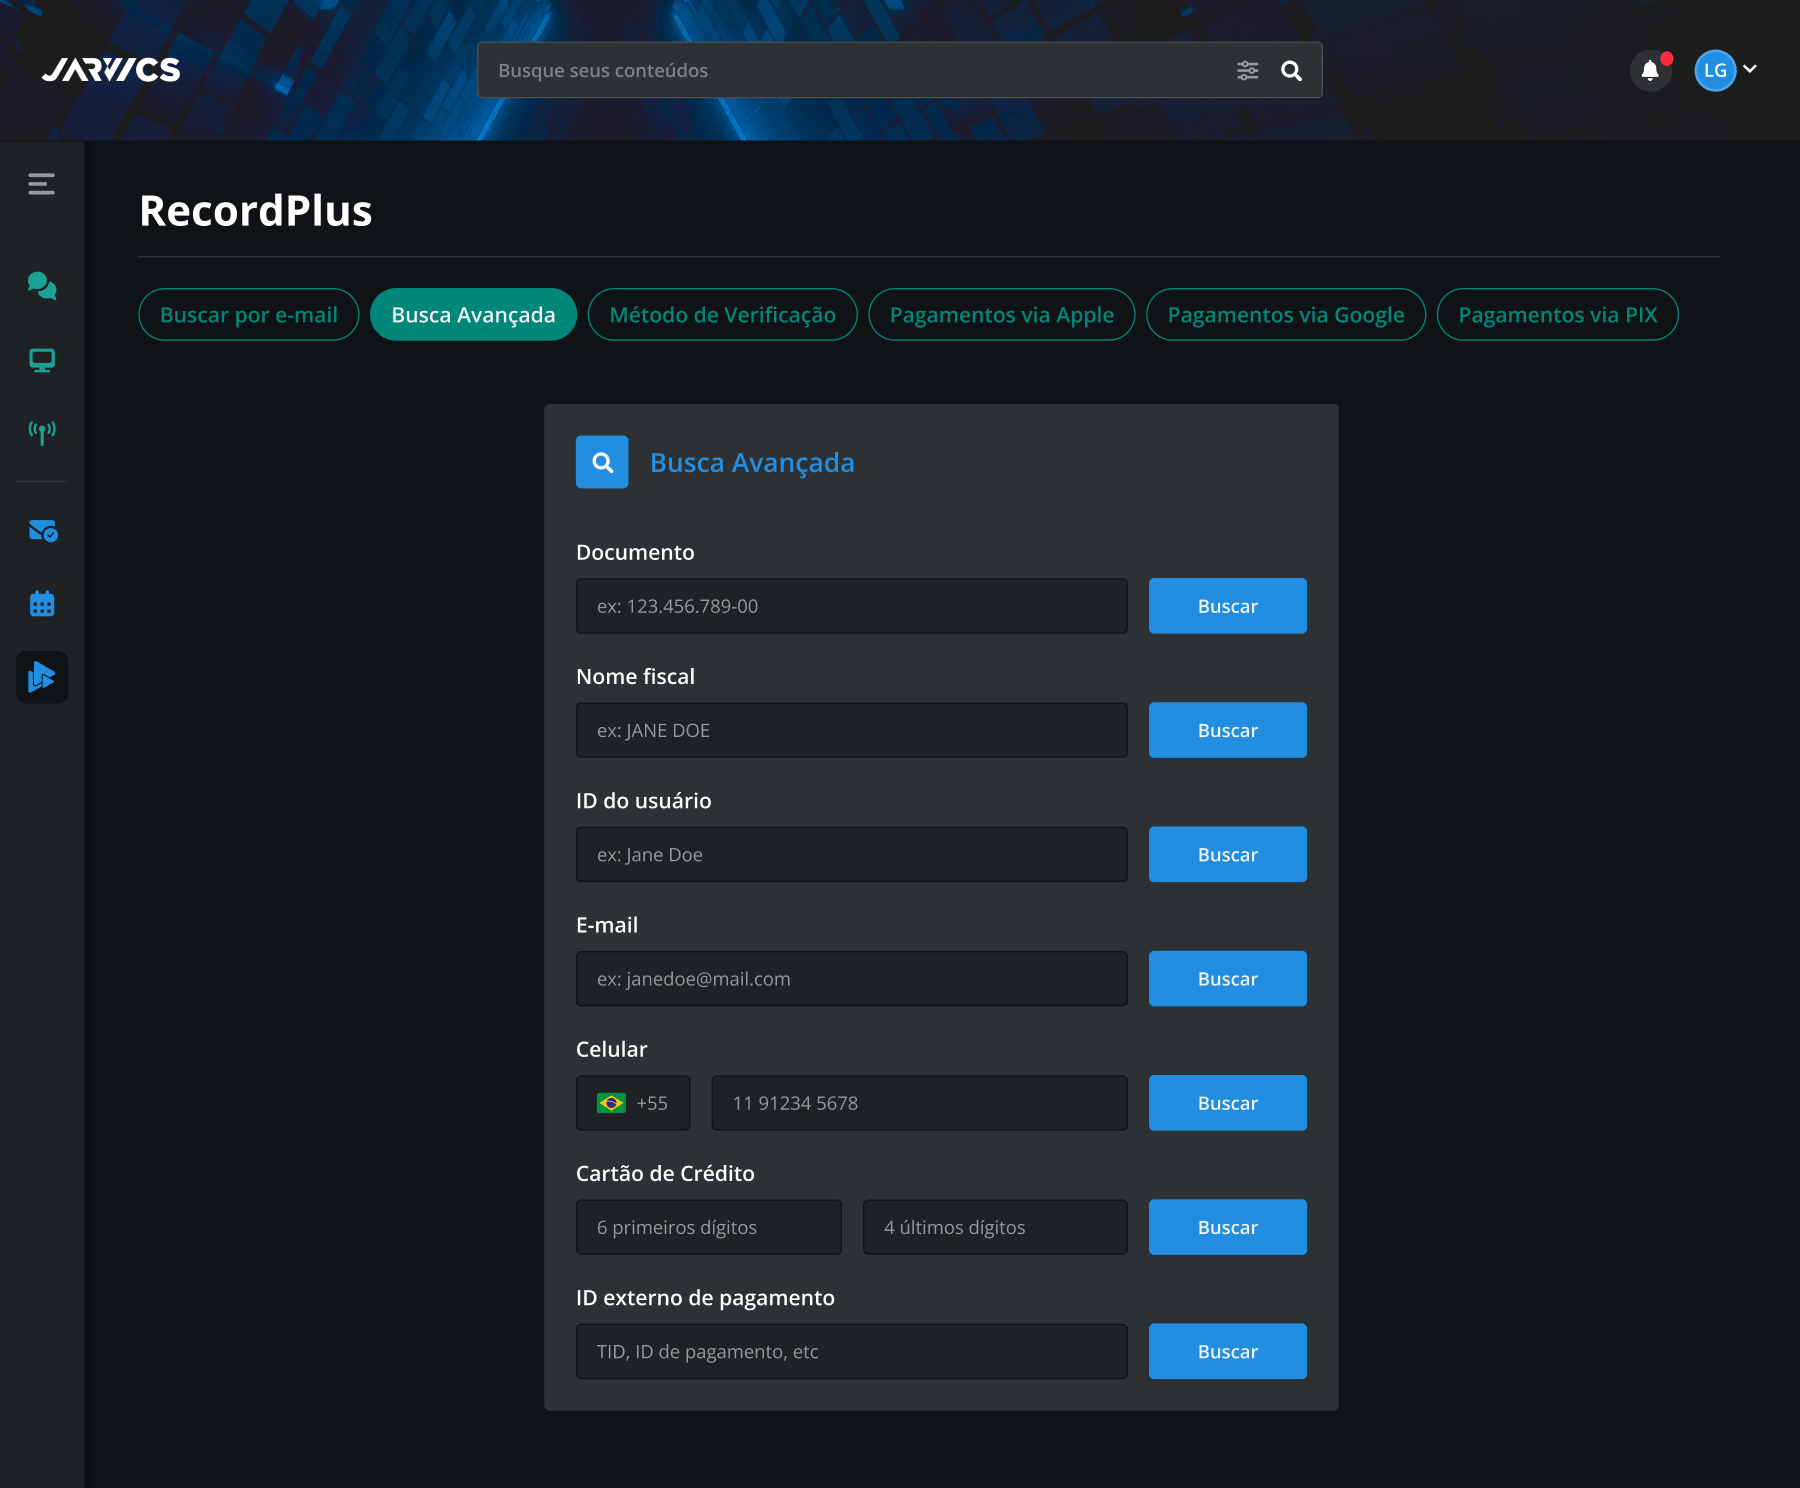Open Pagamentos via Google tab

click(x=1286, y=315)
